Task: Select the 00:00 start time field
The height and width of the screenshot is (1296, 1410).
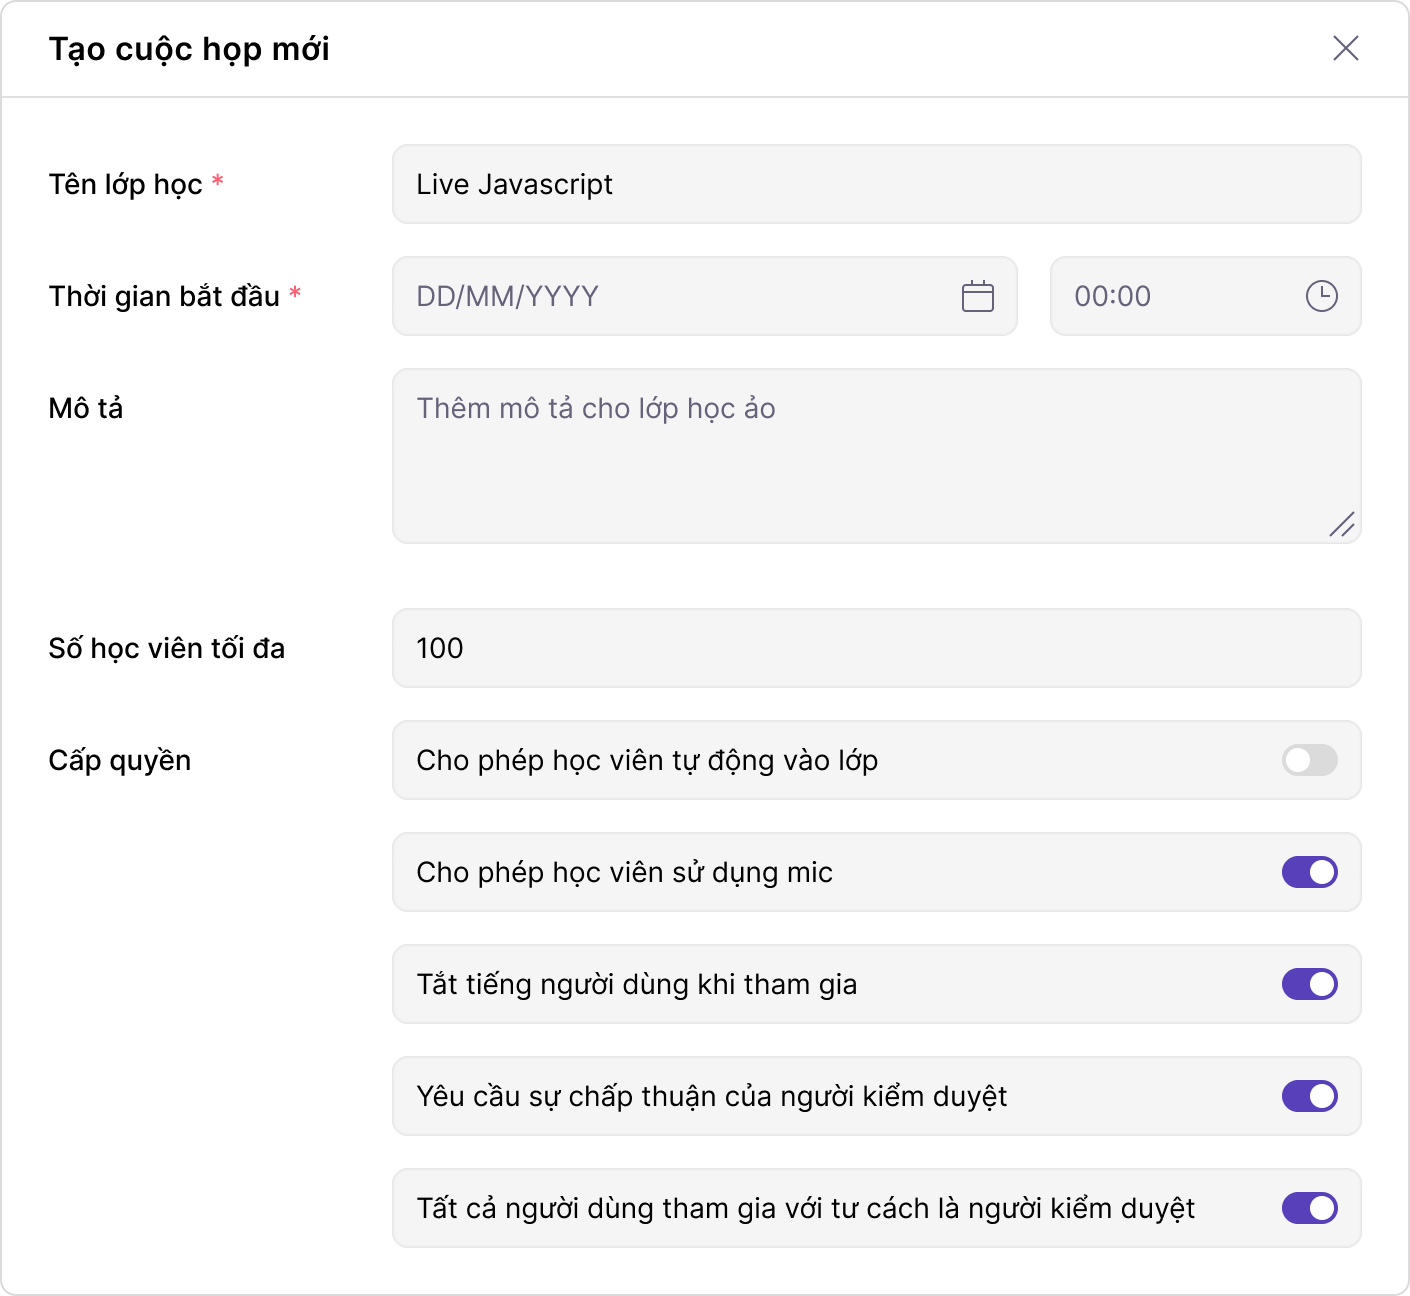Action: coord(1180,296)
